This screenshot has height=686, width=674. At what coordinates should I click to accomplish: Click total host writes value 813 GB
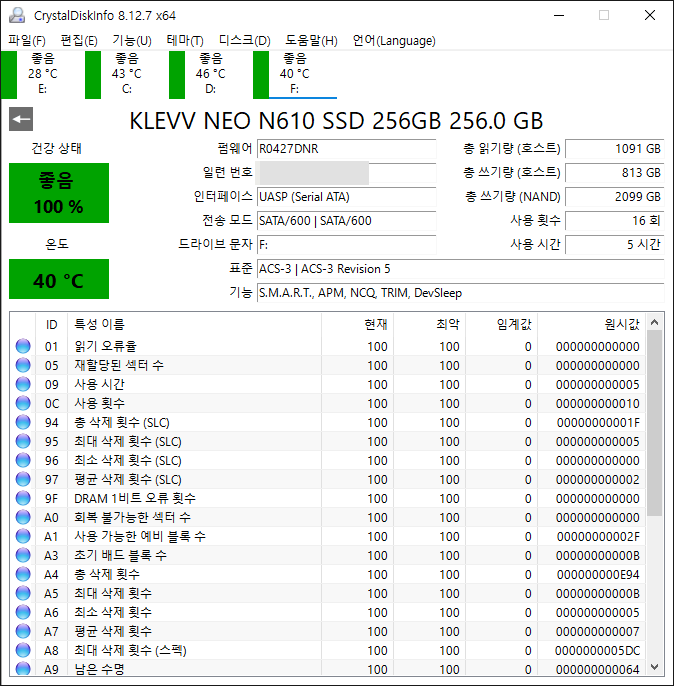tap(615, 173)
